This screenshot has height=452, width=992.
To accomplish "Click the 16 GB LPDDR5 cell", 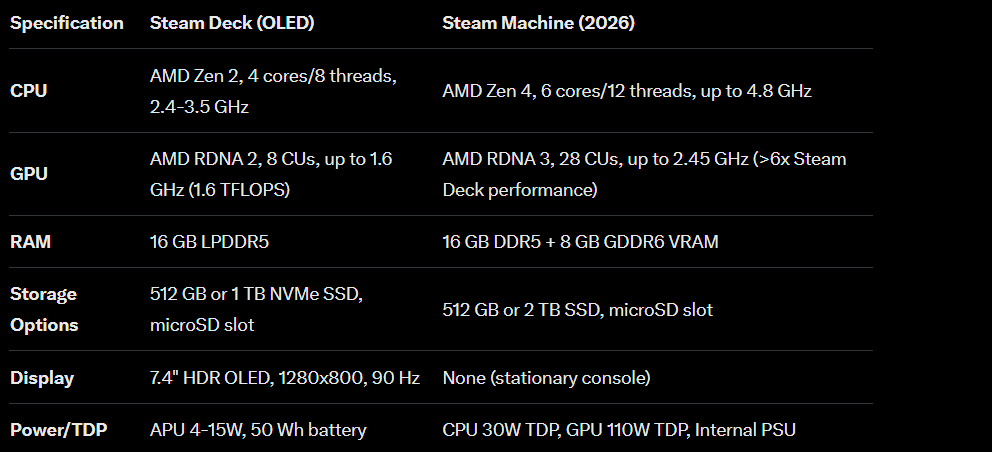I will coord(209,242).
